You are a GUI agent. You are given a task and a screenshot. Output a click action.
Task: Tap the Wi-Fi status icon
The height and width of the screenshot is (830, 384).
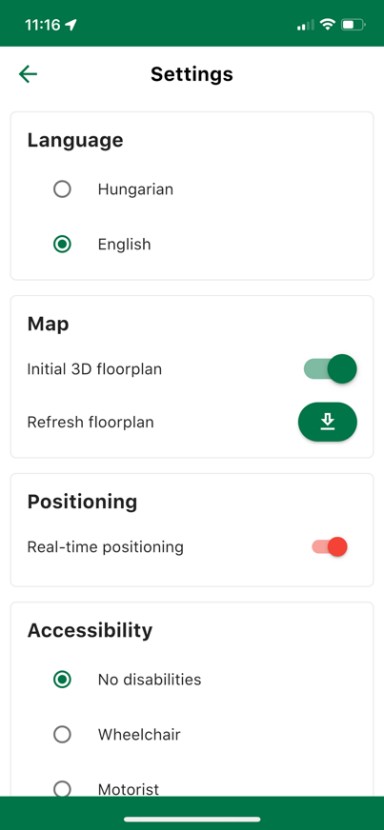[x=328, y=24]
